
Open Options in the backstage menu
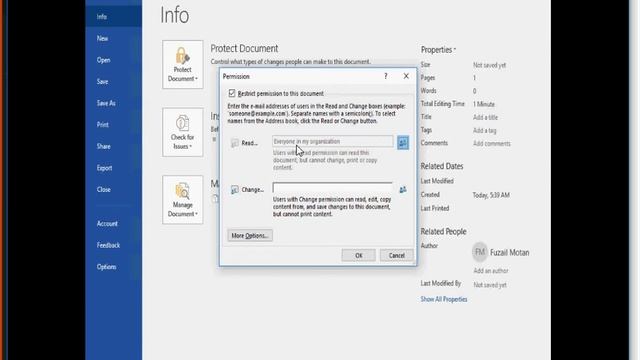[x=114, y=267]
